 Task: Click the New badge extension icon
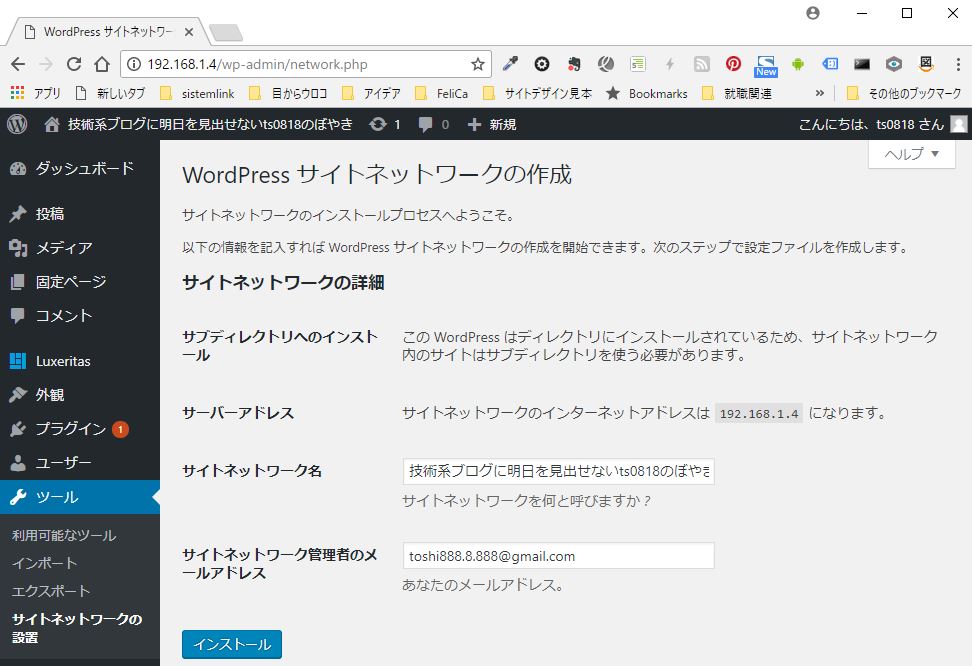point(766,65)
